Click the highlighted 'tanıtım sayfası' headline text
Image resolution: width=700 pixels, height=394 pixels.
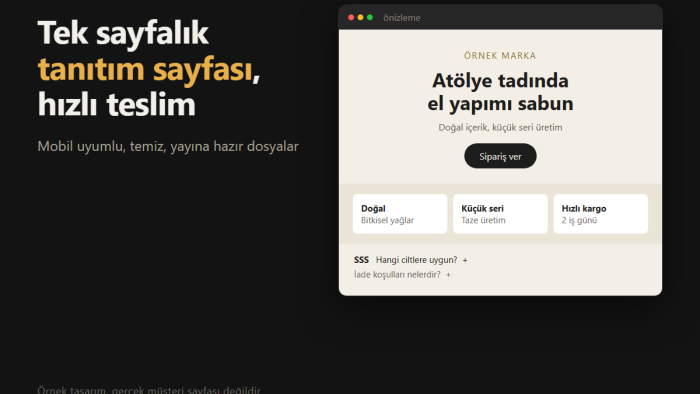pos(145,69)
